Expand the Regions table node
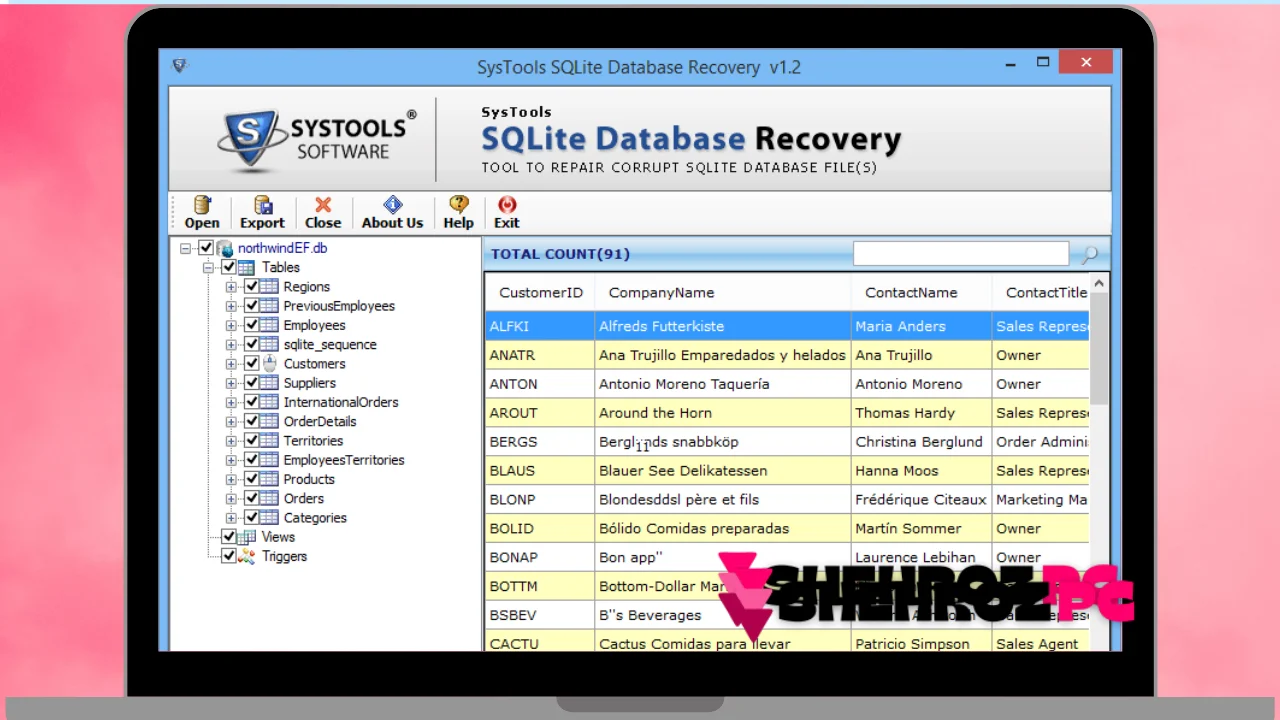This screenshot has height=720, width=1280. [x=231, y=287]
